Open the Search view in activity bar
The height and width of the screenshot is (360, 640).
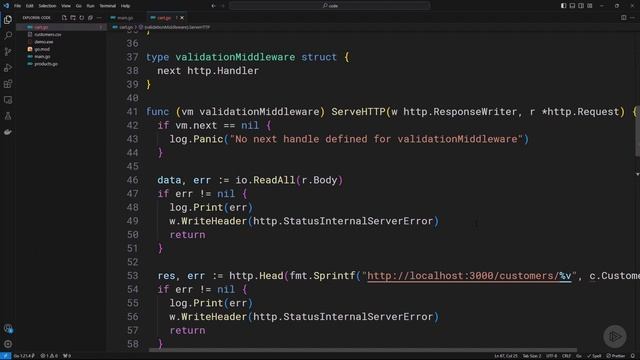point(8,36)
